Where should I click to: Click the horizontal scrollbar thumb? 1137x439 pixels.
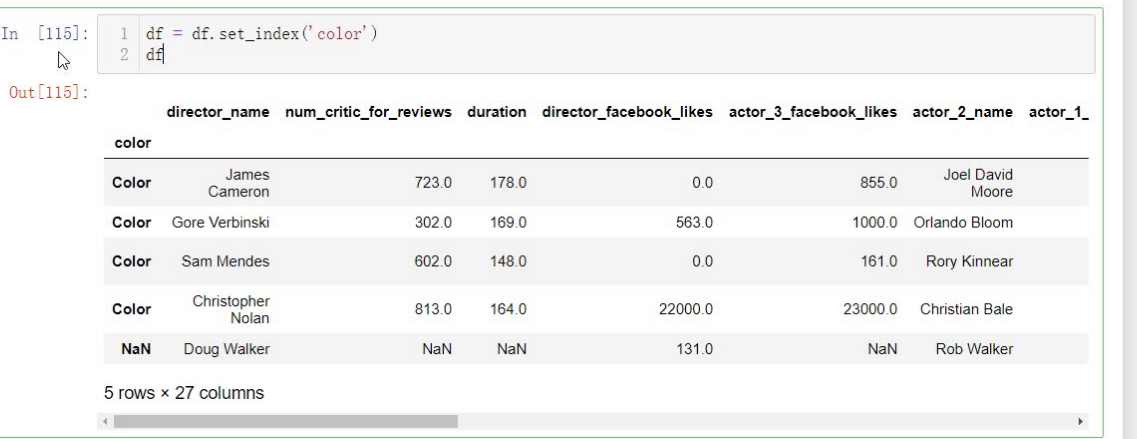pyautogui.click(x=286, y=422)
